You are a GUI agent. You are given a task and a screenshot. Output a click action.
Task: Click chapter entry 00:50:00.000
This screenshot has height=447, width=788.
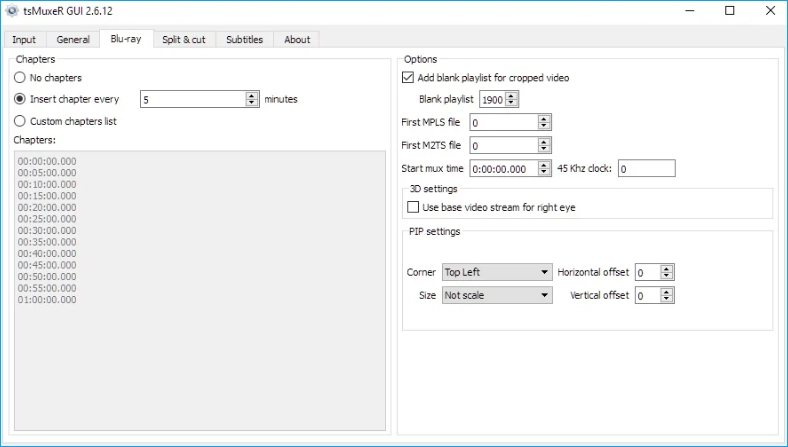[47, 277]
